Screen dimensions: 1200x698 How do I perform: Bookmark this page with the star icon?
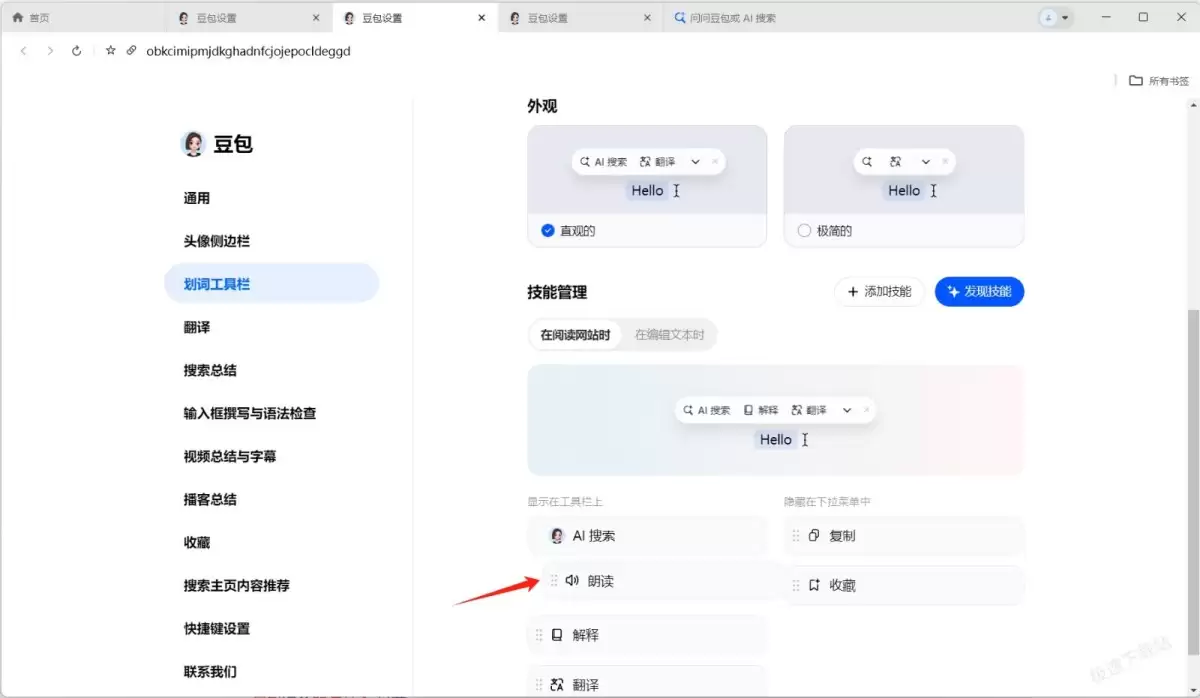click(111, 51)
